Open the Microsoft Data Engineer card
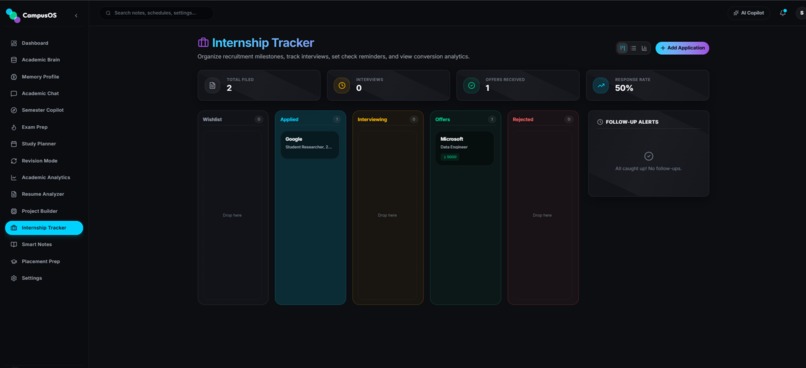 point(465,148)
